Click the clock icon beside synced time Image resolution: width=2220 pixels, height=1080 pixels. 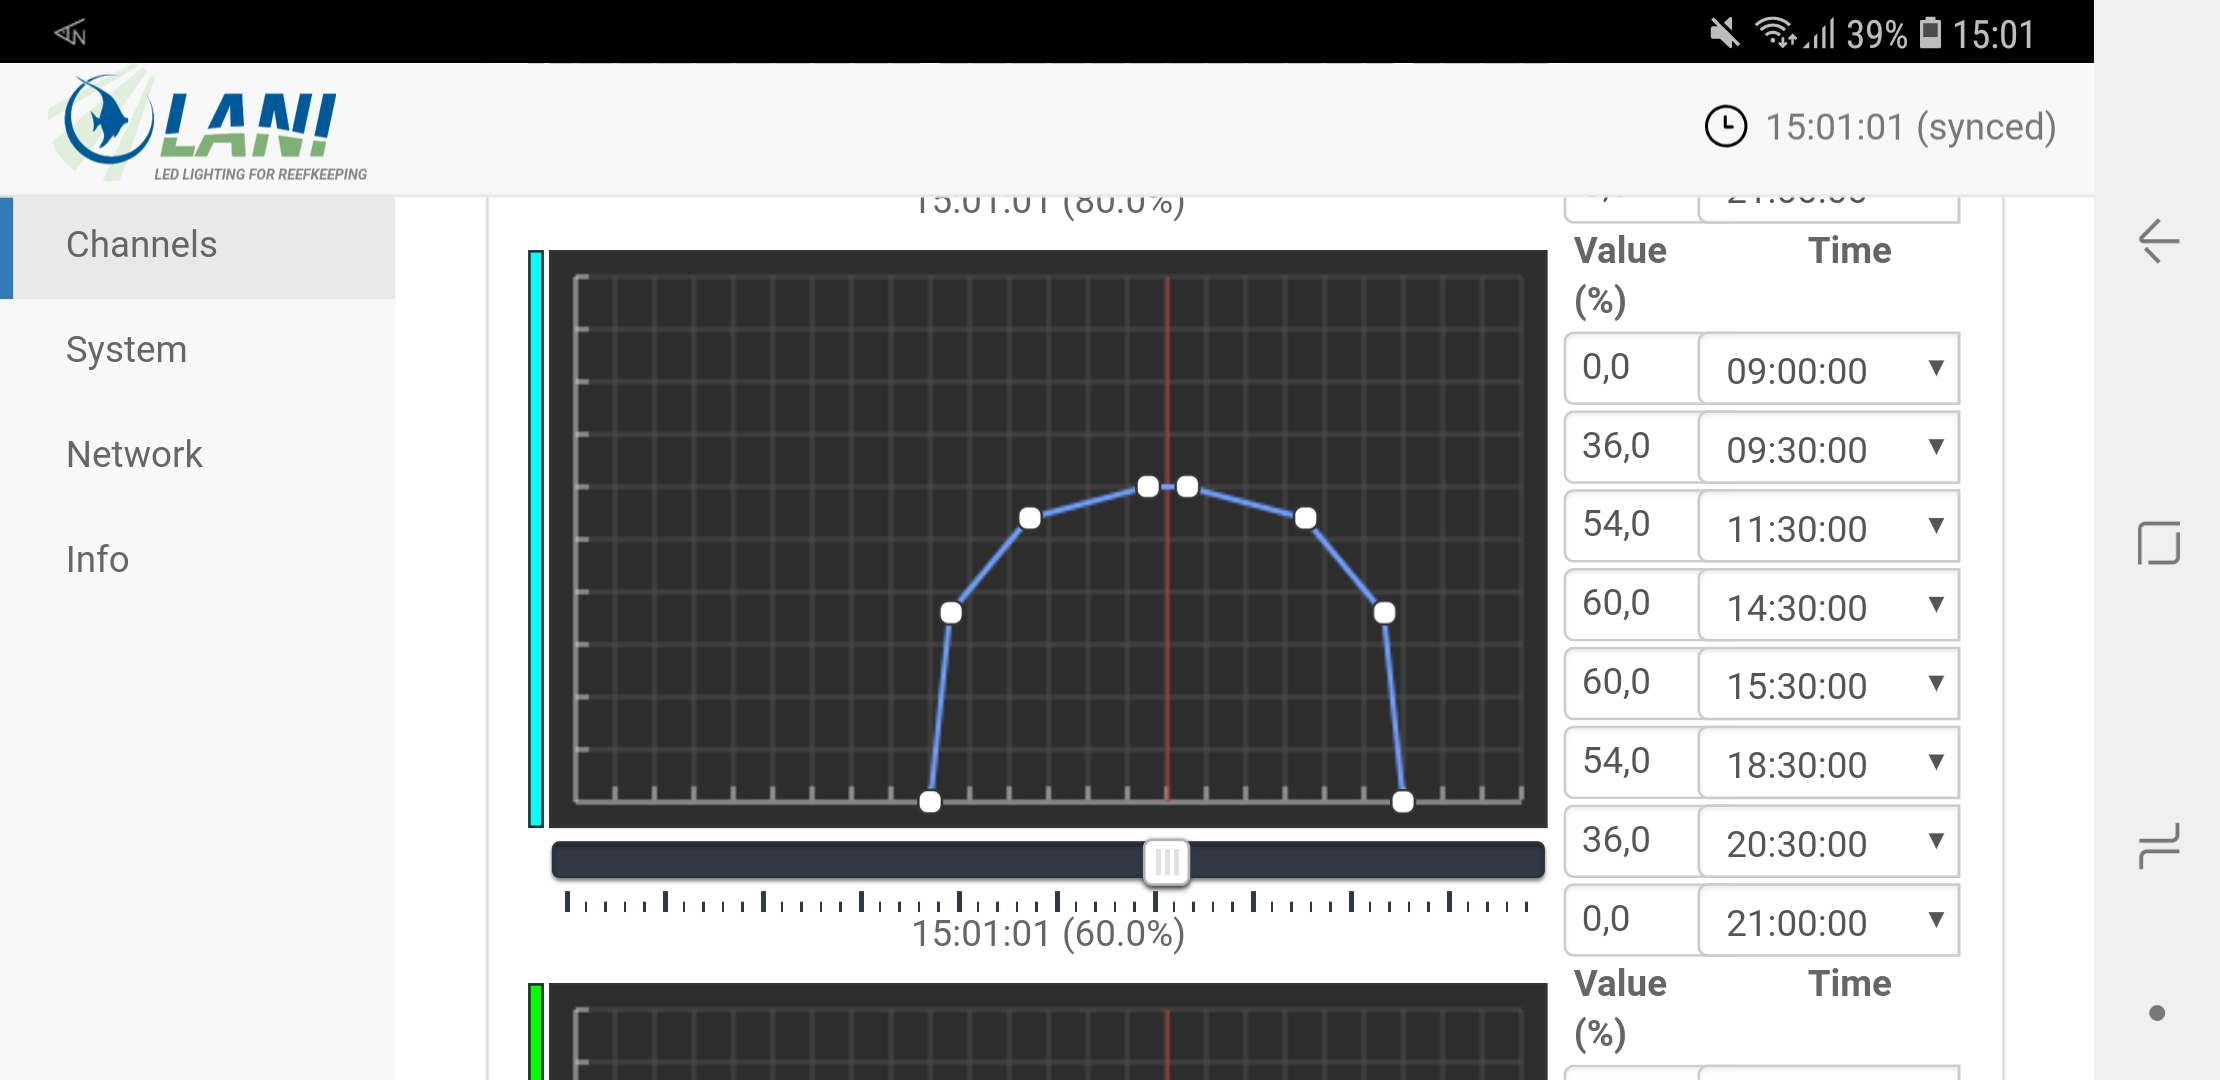click(x=1725, y=127)
